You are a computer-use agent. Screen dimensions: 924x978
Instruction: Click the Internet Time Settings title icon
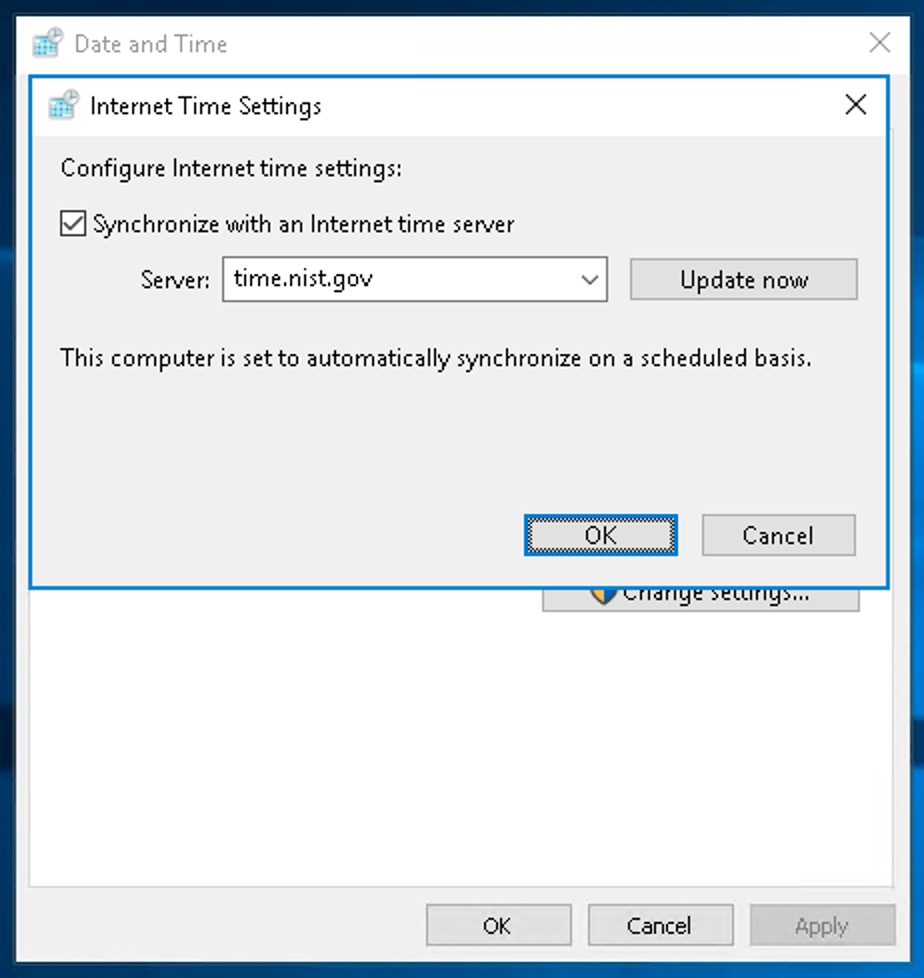coord(64,105)
